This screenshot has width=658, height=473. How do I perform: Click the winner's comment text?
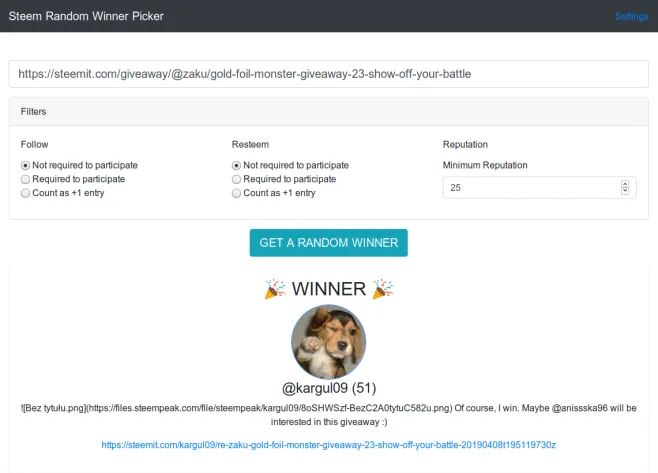coord(328,414)
